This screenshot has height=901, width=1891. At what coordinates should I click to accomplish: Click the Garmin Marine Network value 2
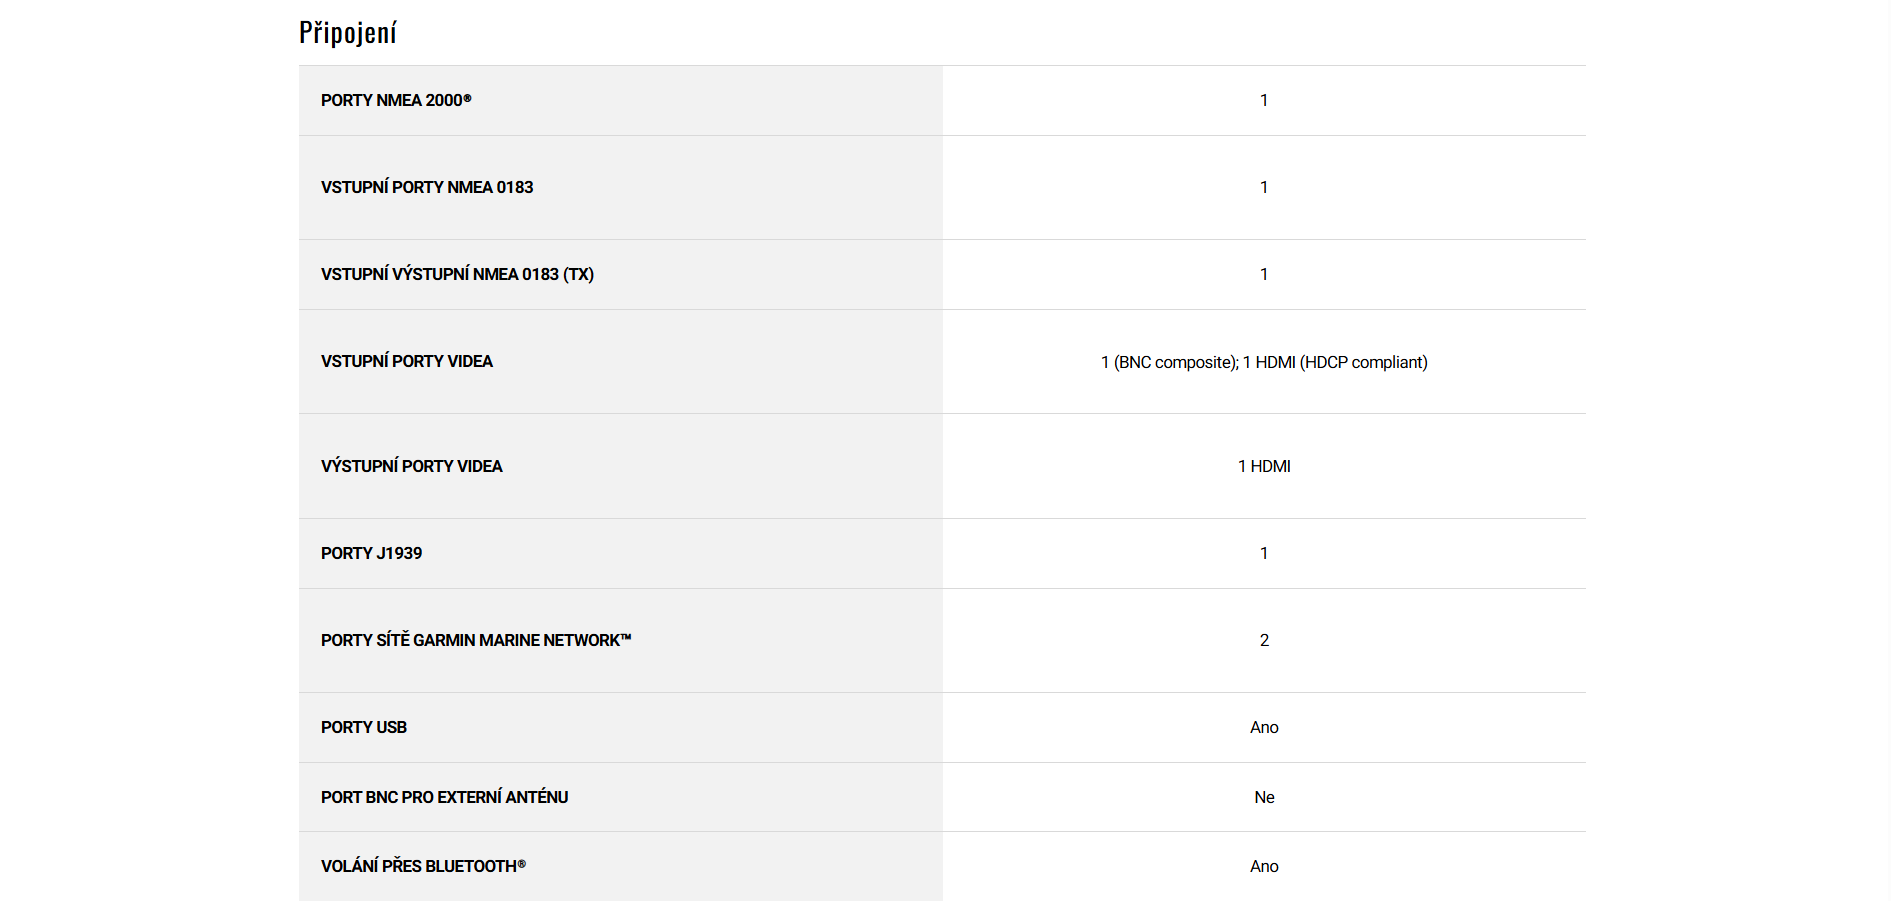1264,640
